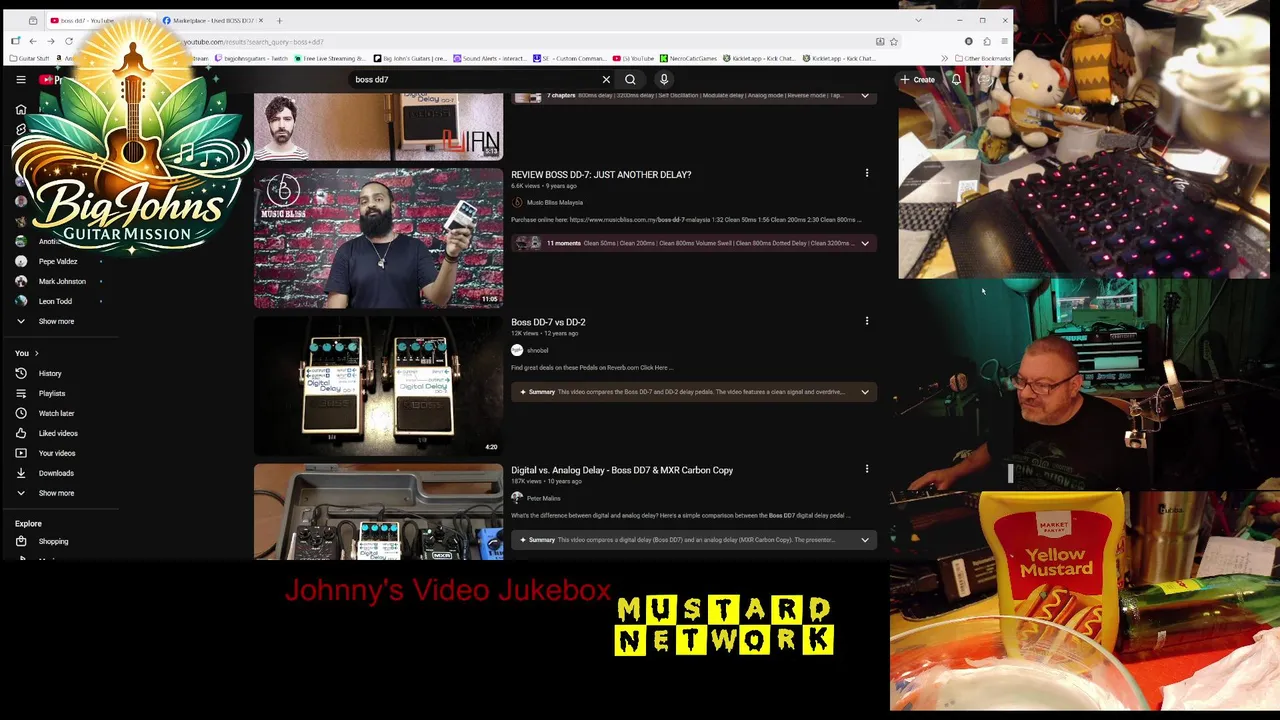
Task: Click the Create button
Action: pyautogui.click(x=917, y=79)
